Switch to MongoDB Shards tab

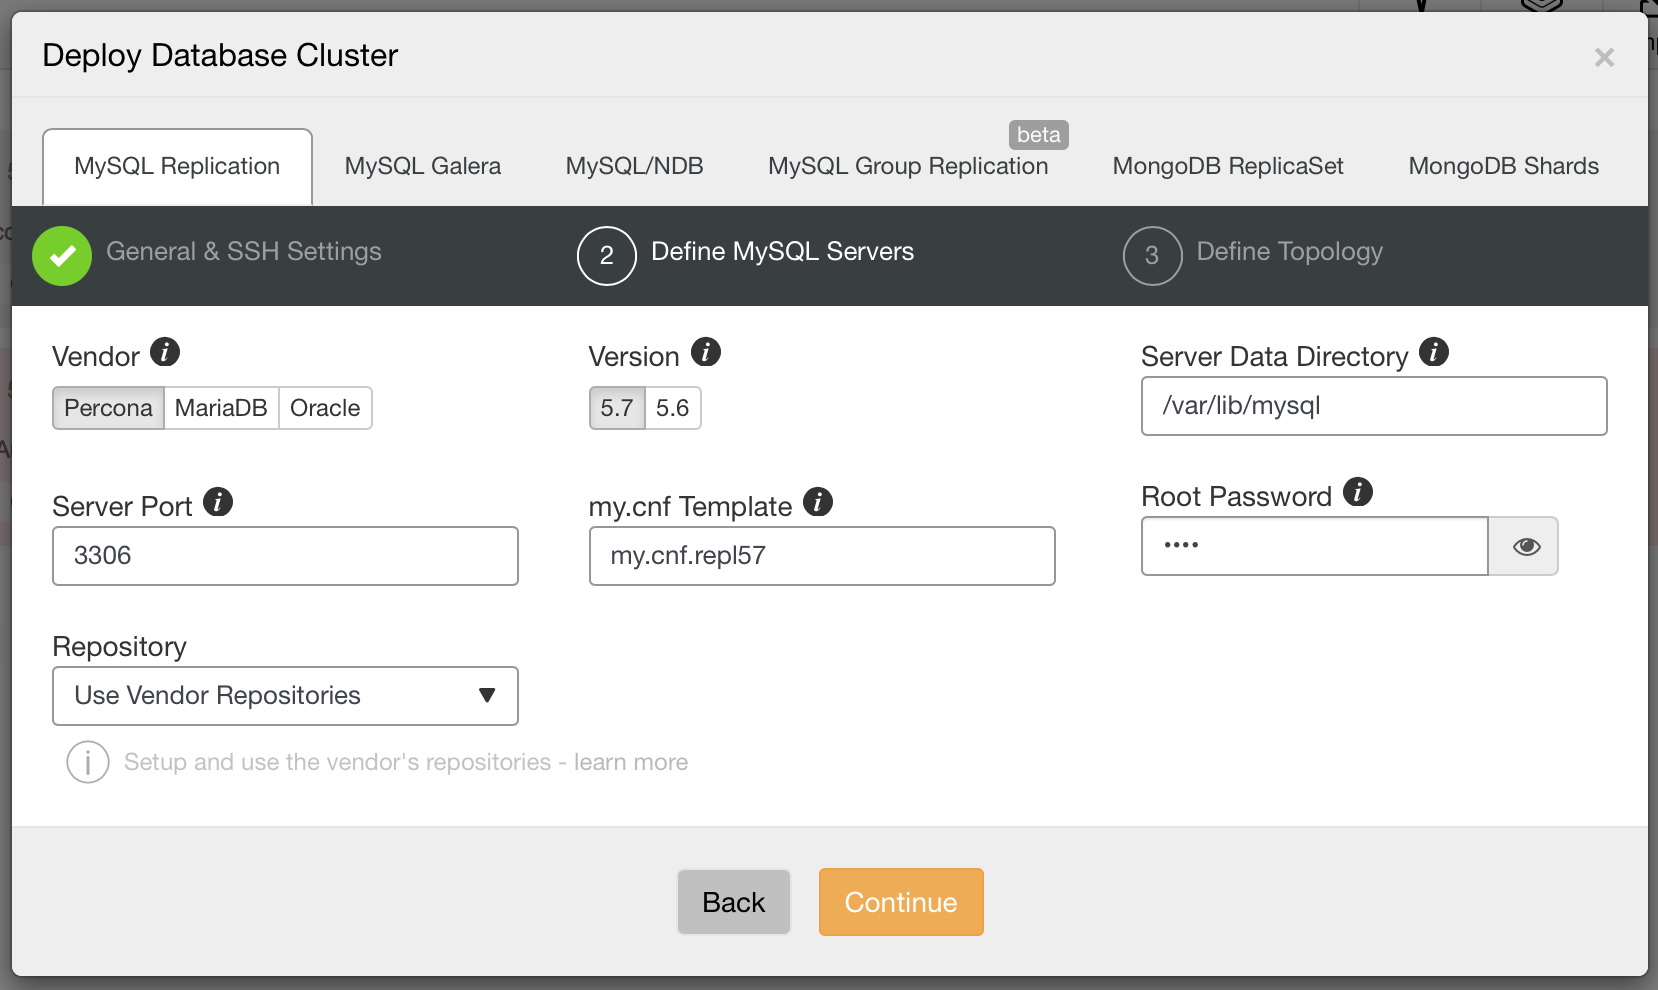pyautogui.click(x=1504, y=166)
